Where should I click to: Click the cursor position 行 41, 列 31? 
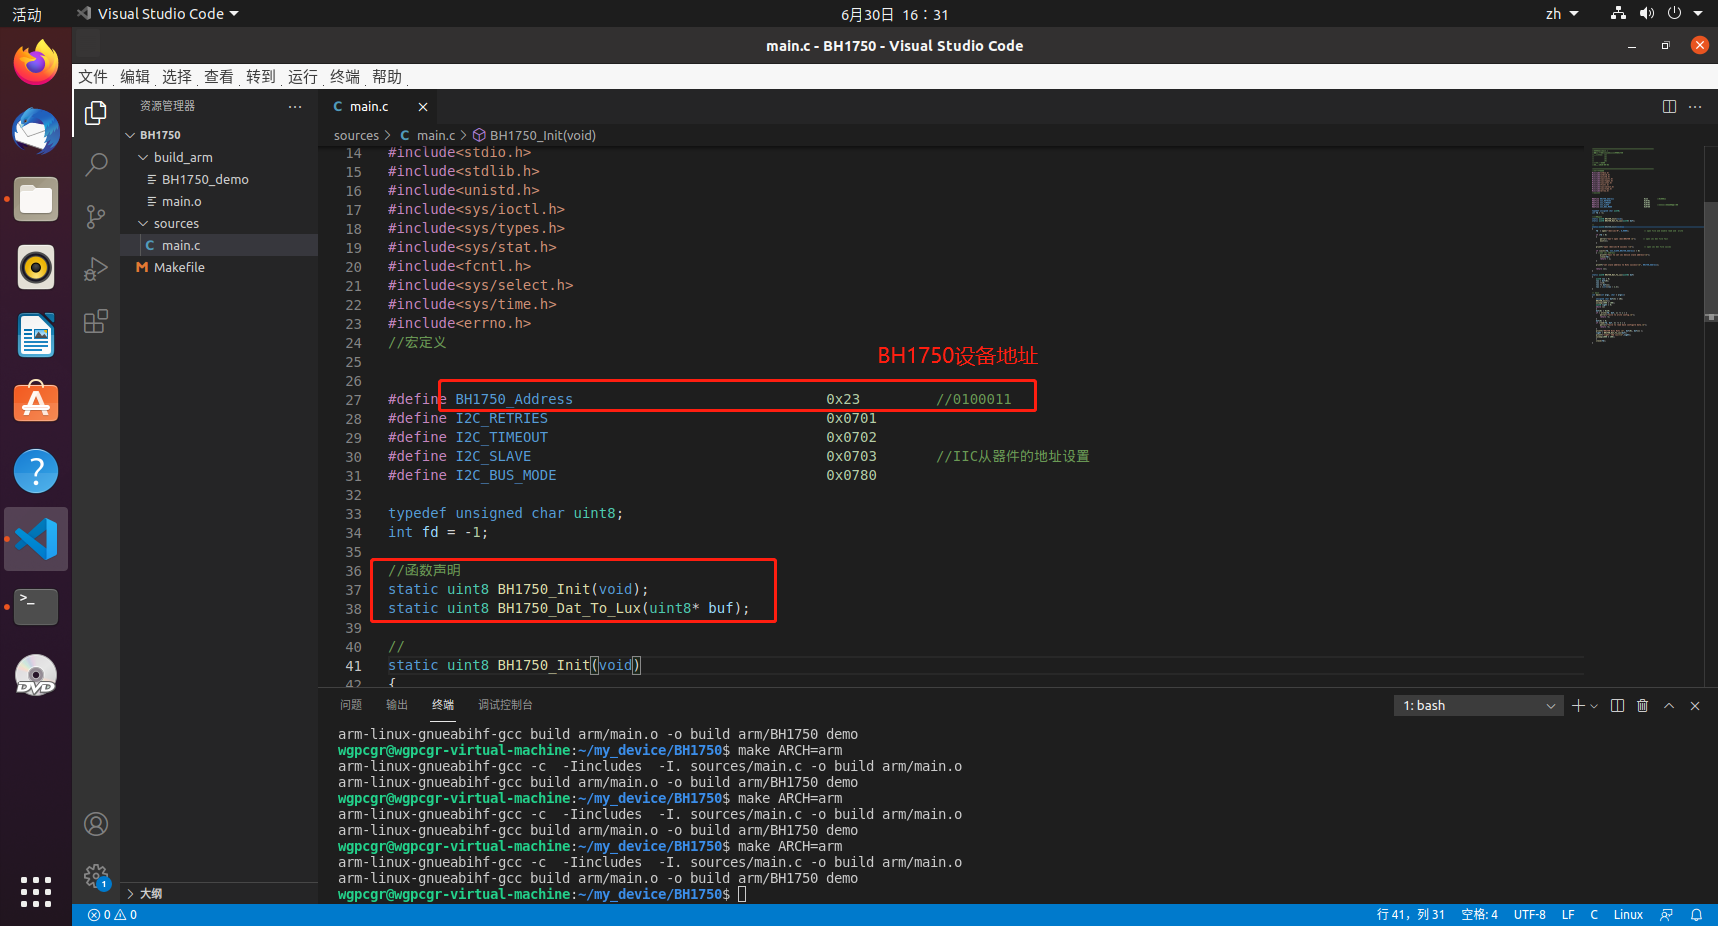[x=1411, y=915]
